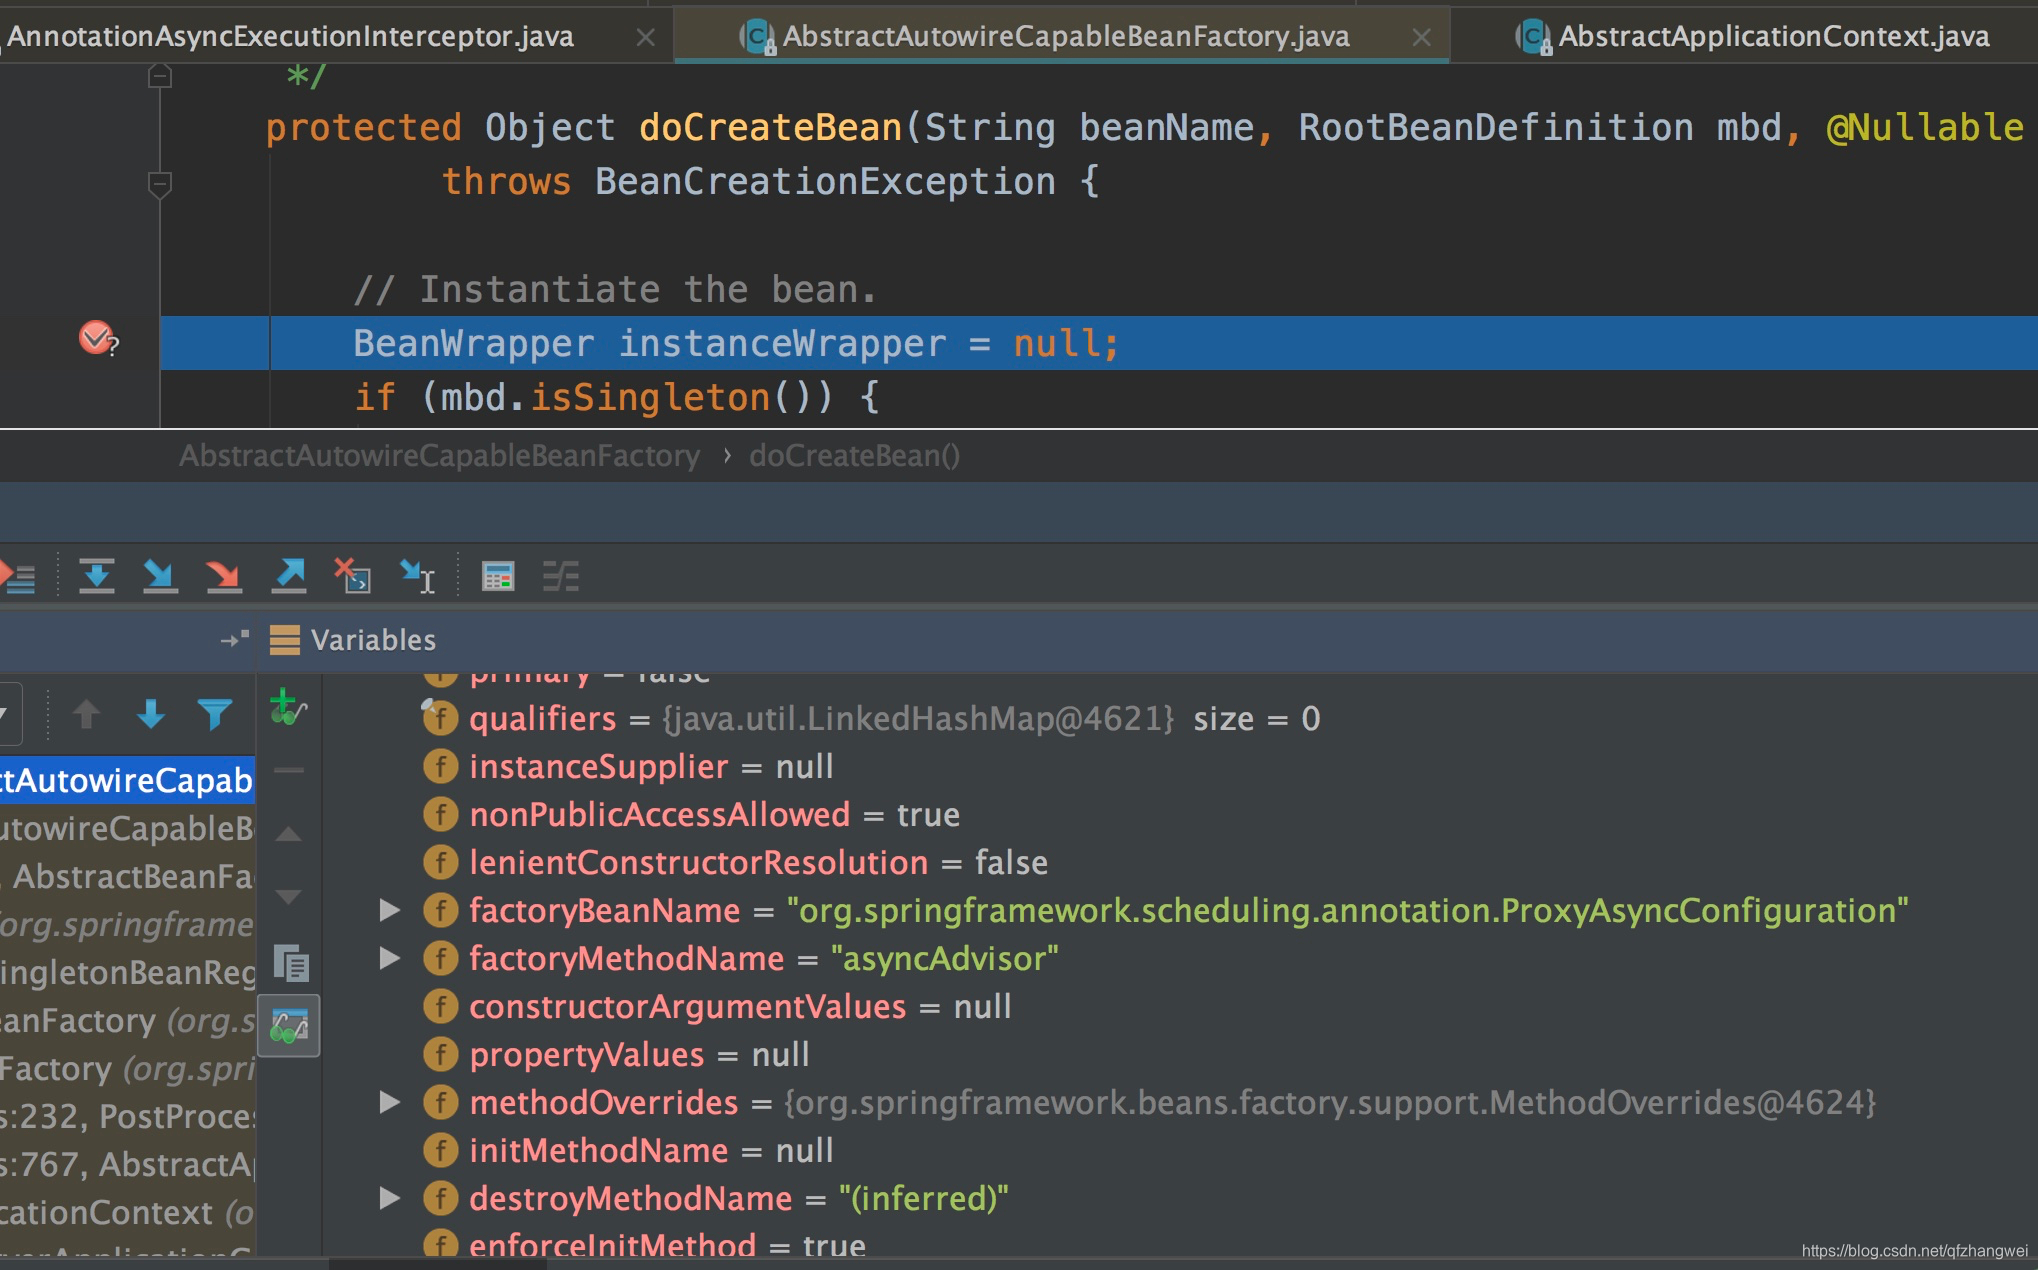
Task: Click the Run to Cursor icon
Action: point(418,575)
